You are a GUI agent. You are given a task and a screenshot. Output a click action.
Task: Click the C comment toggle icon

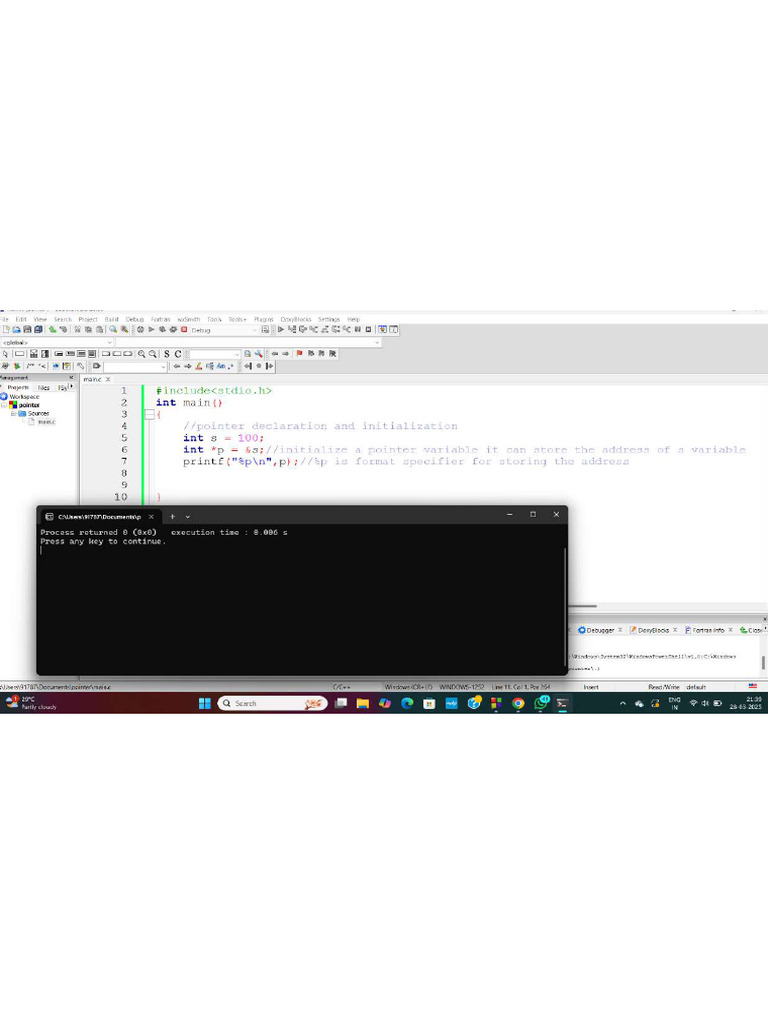(x=178, y=353)
